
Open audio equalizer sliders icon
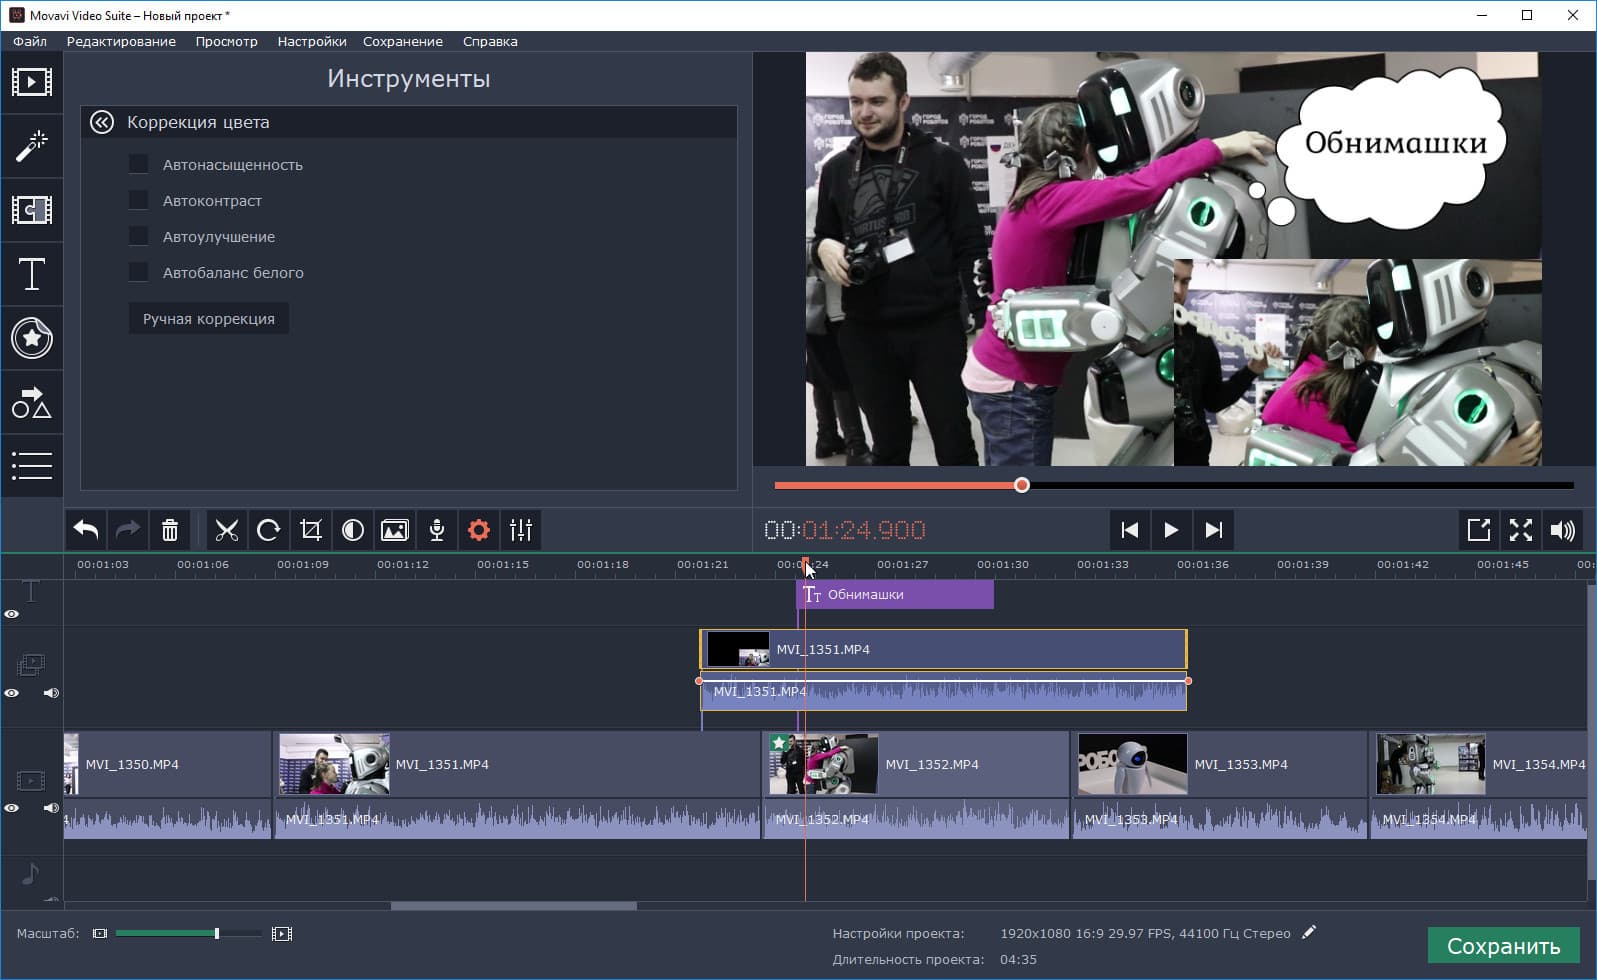pyautogui.click(x=521, y=530)
